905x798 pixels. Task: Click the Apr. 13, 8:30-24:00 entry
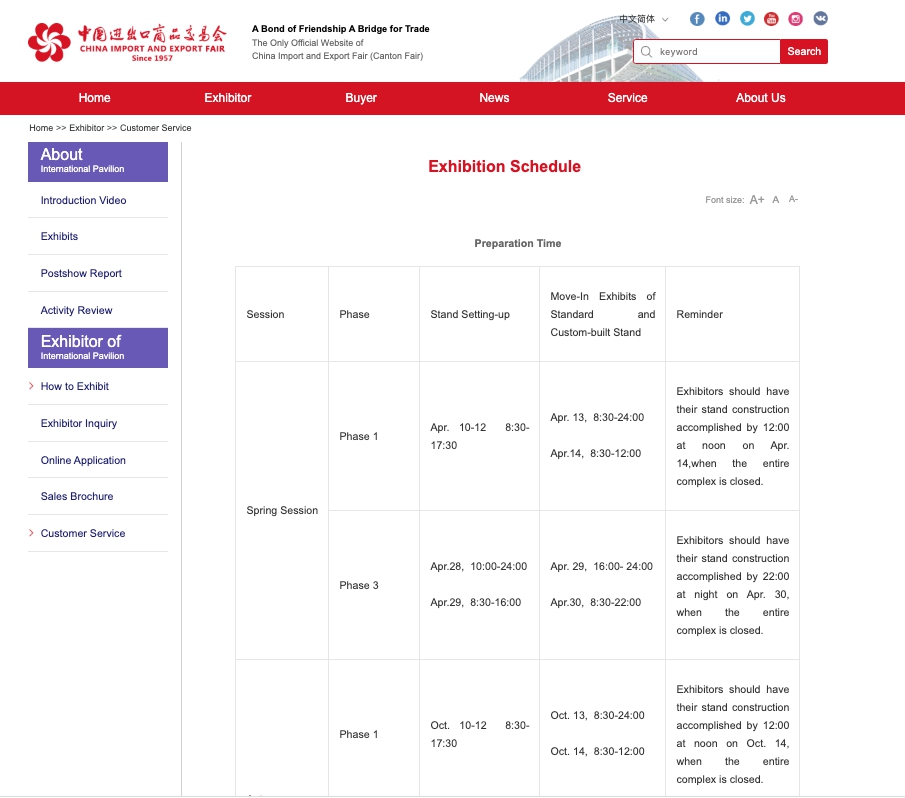pos(597,417)
